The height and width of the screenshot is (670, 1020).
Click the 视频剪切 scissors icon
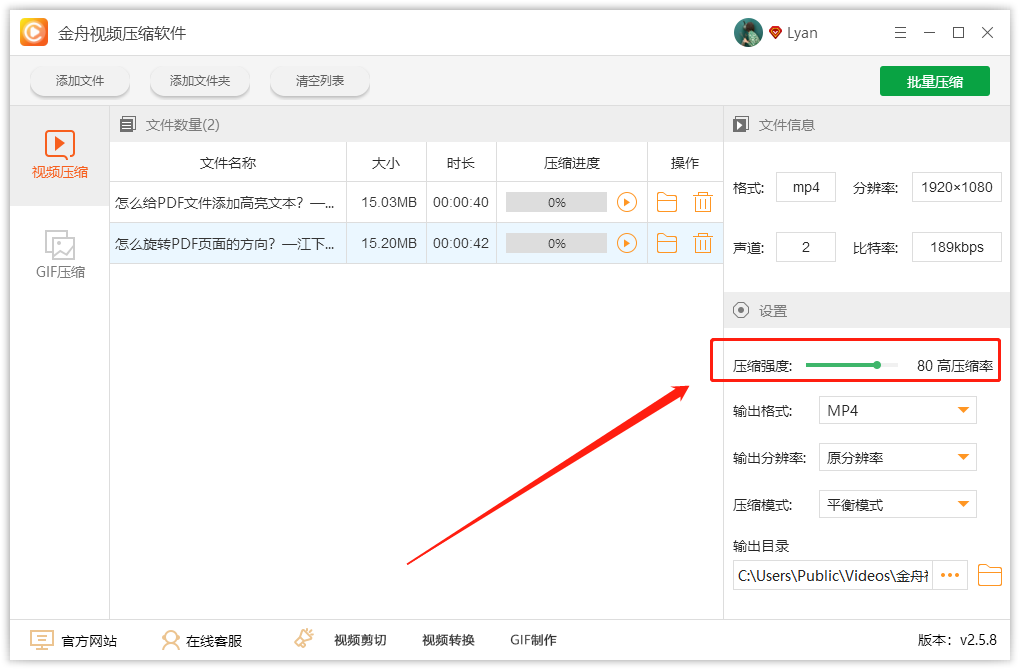click(x=304, y=638)
